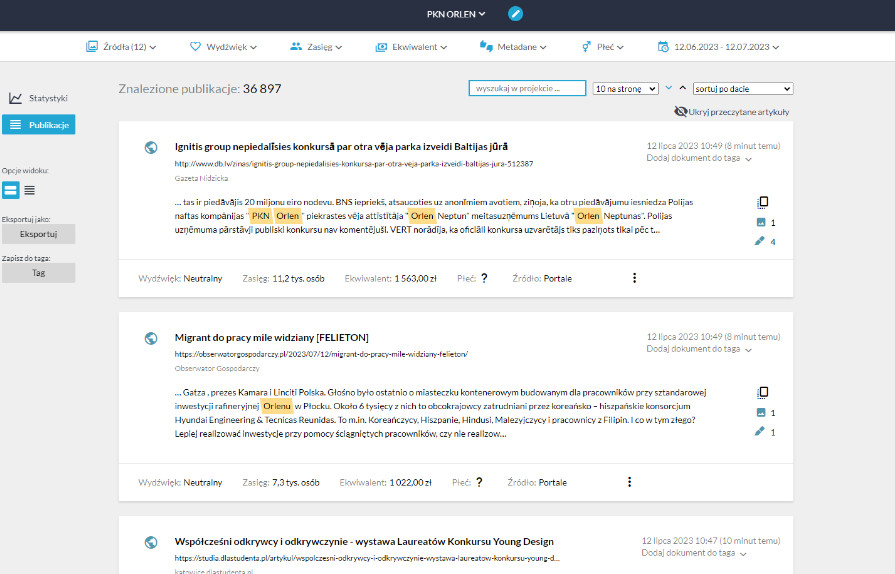Click the globe icon of Współcześni odkrywcy article
The height and width of the screenshot is (574, 895).
151,542
